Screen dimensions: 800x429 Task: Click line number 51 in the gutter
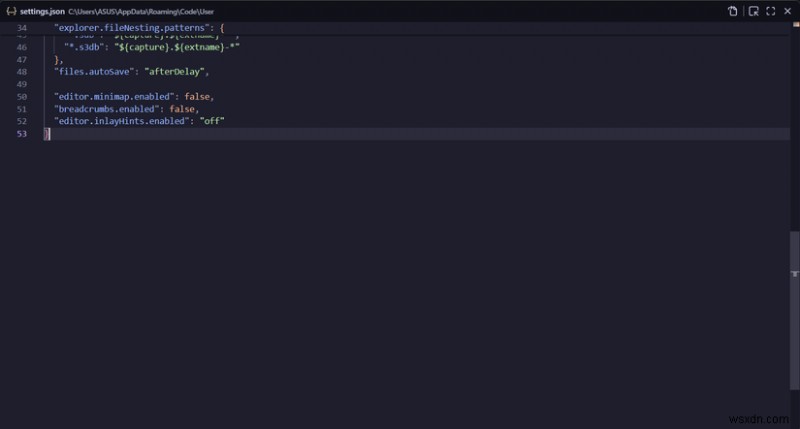point(21,109)
